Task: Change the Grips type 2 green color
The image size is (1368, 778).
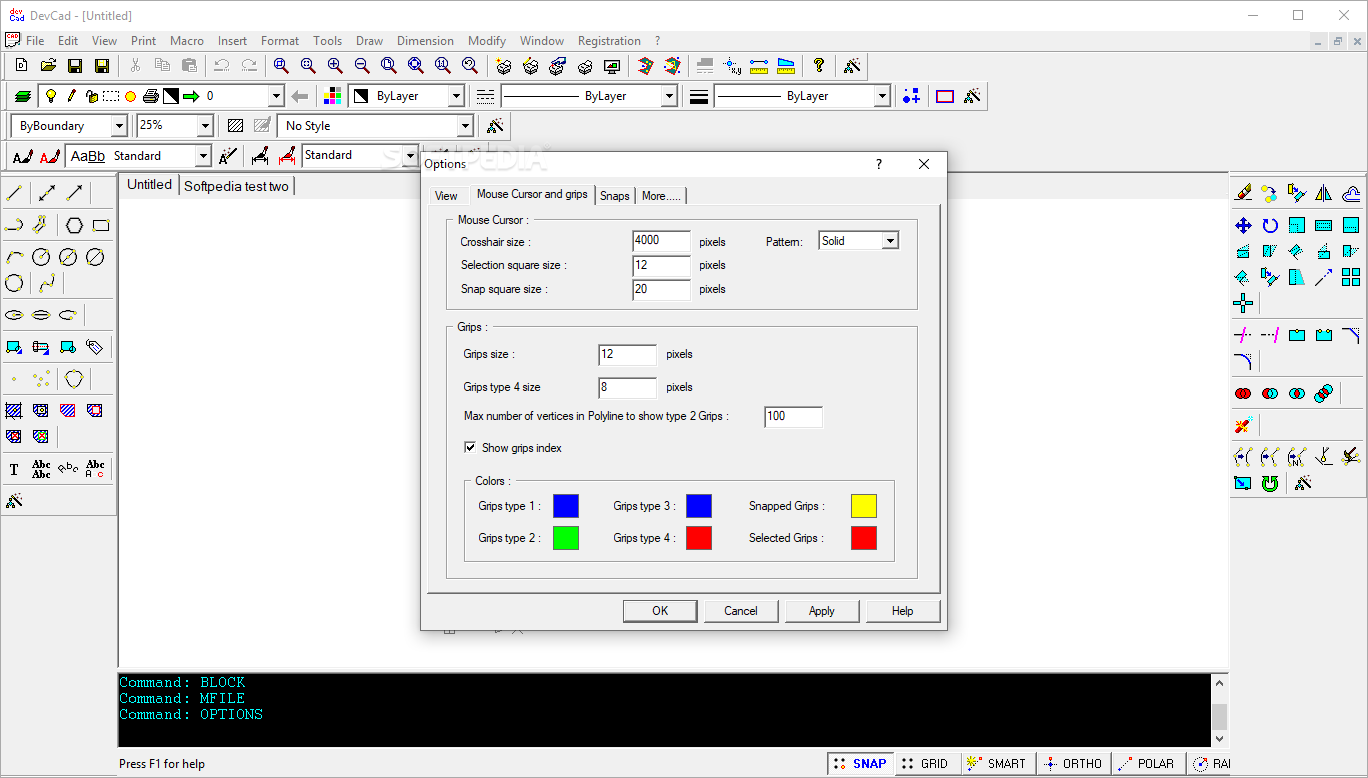Action: point(566,538)
